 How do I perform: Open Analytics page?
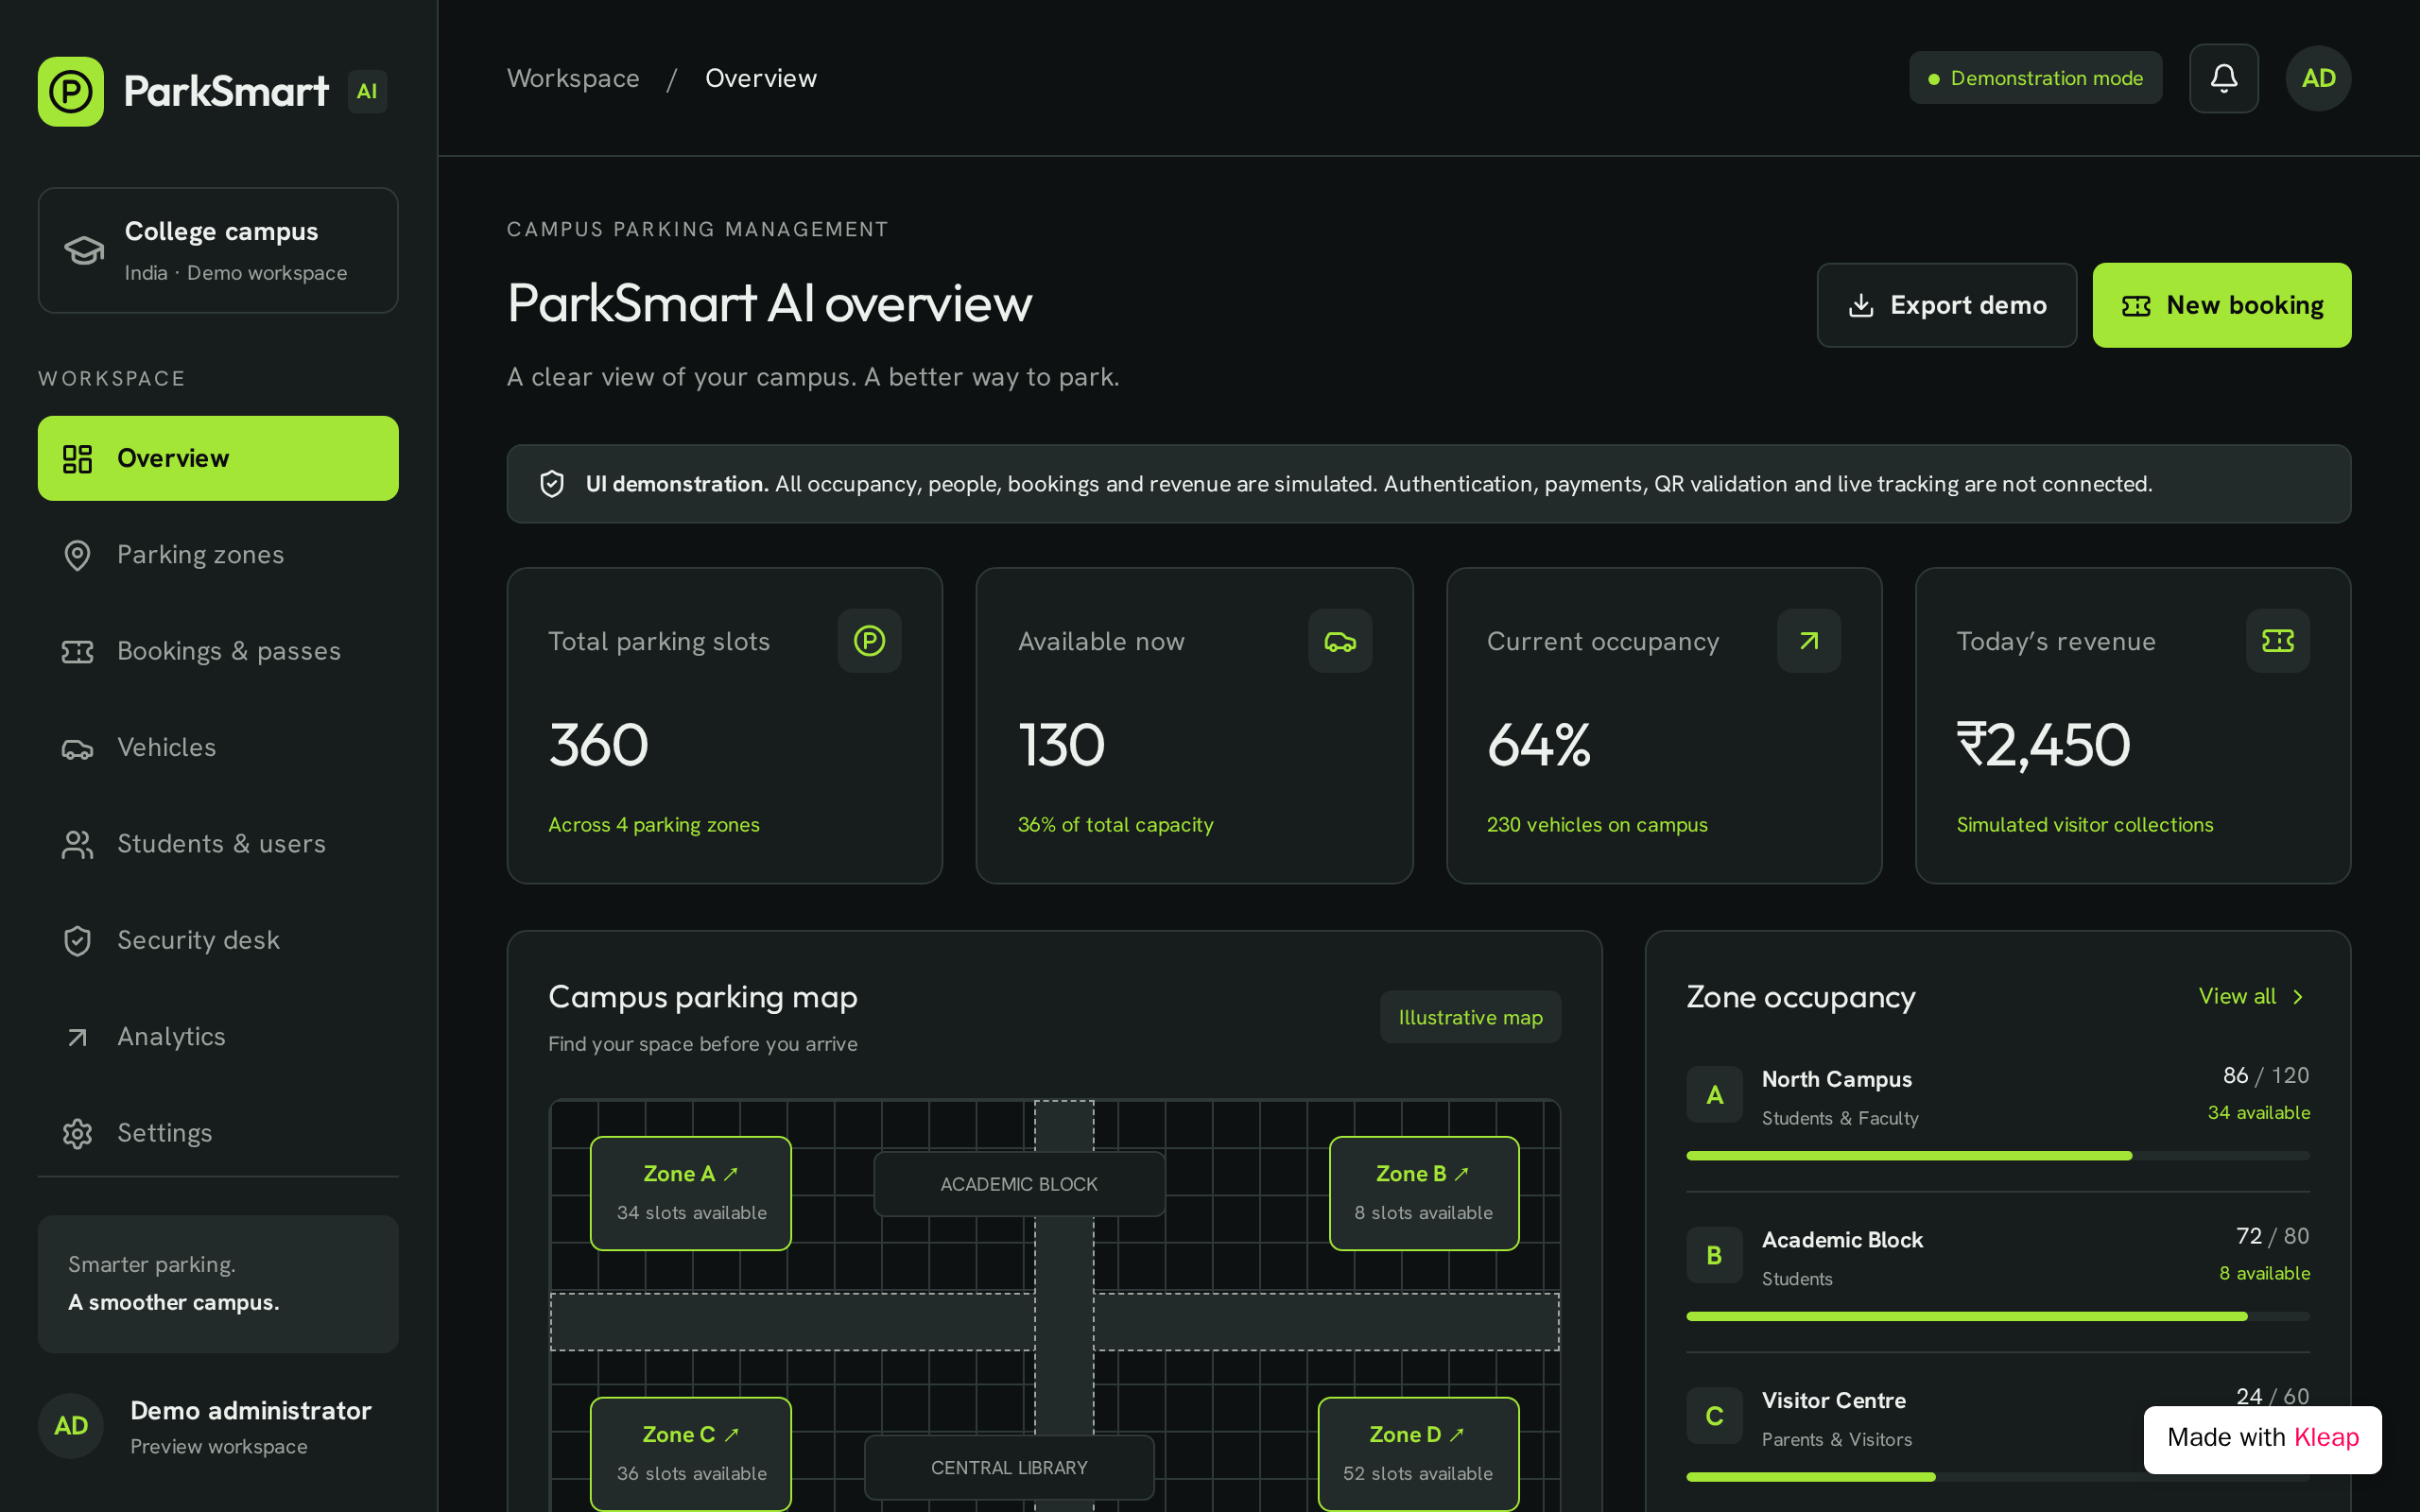(218, 1037)
